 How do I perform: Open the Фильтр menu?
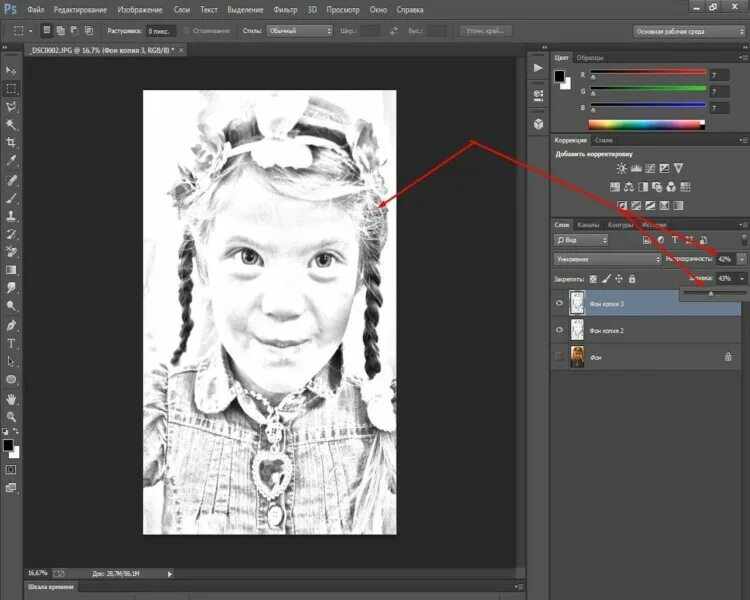[285, 10]
